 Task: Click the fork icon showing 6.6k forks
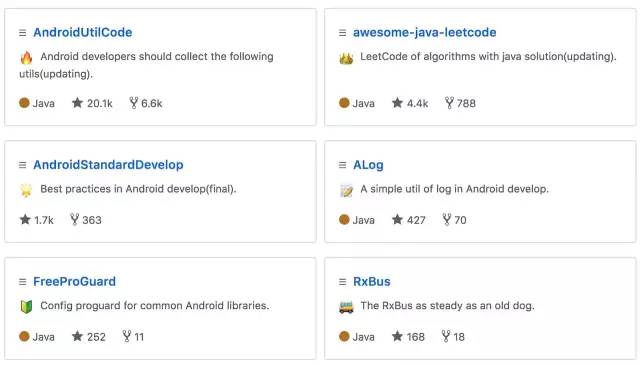click(x=133, y=103)
